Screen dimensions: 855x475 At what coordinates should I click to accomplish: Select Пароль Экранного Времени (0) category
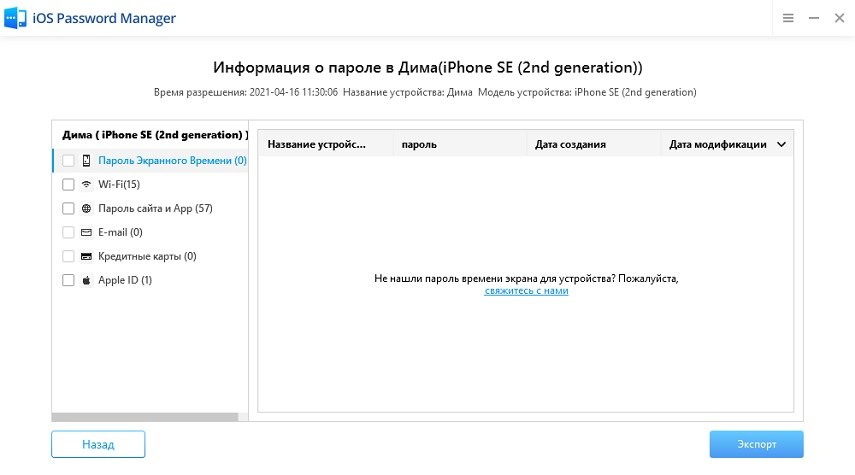pyautogui.click(x=150, y=160)
